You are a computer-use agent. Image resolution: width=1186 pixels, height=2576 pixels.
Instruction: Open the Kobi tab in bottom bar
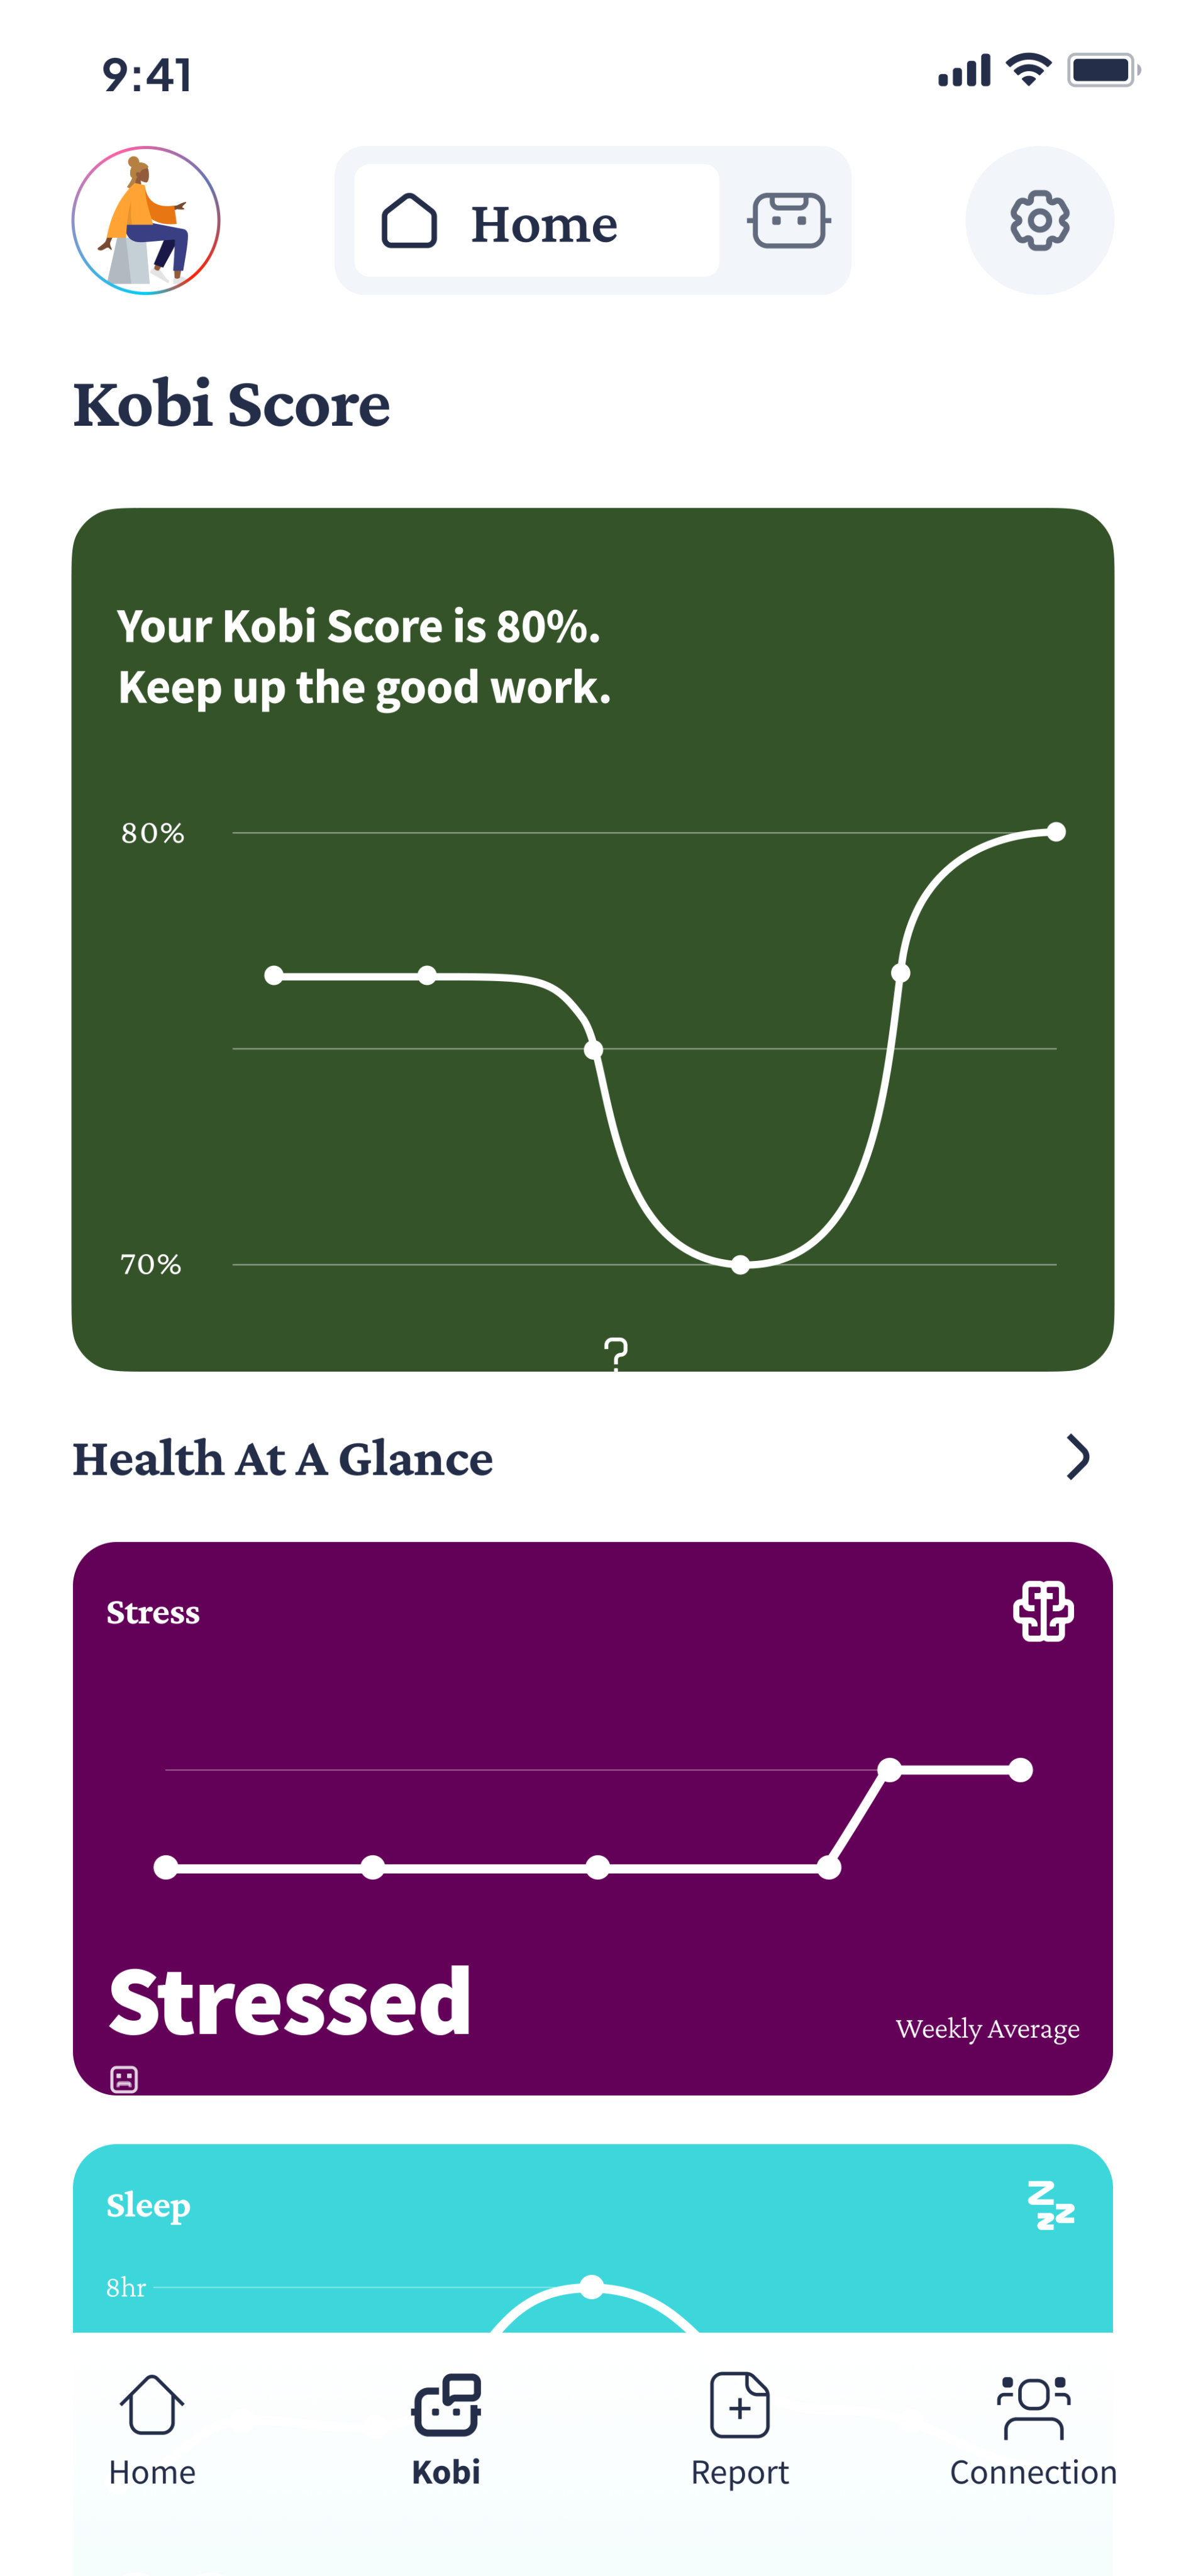446,2428
